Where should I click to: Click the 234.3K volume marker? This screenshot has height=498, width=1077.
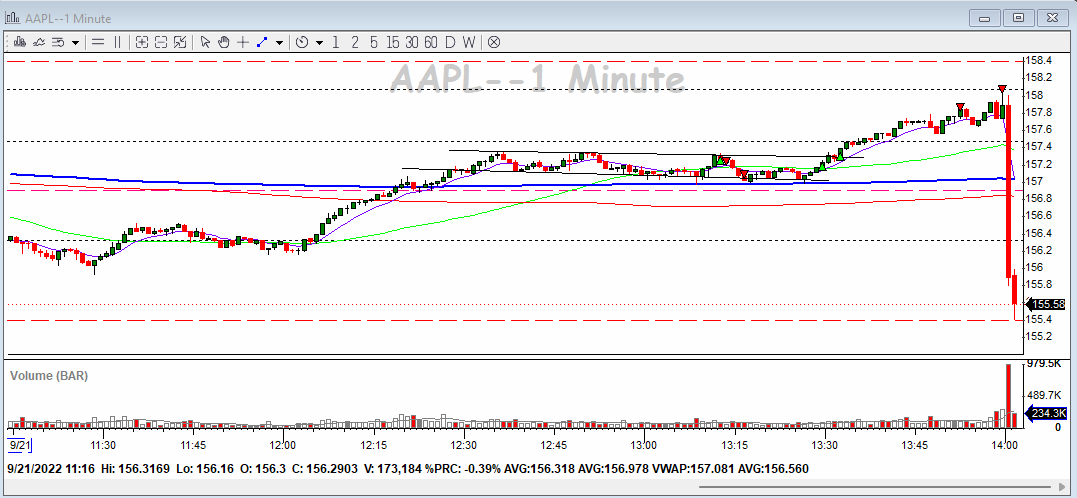(x=1046, y=413)
